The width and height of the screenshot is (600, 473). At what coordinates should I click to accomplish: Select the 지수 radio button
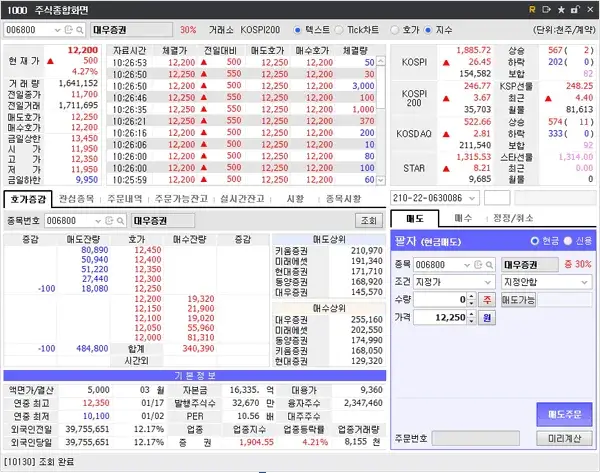click(428, 30)
